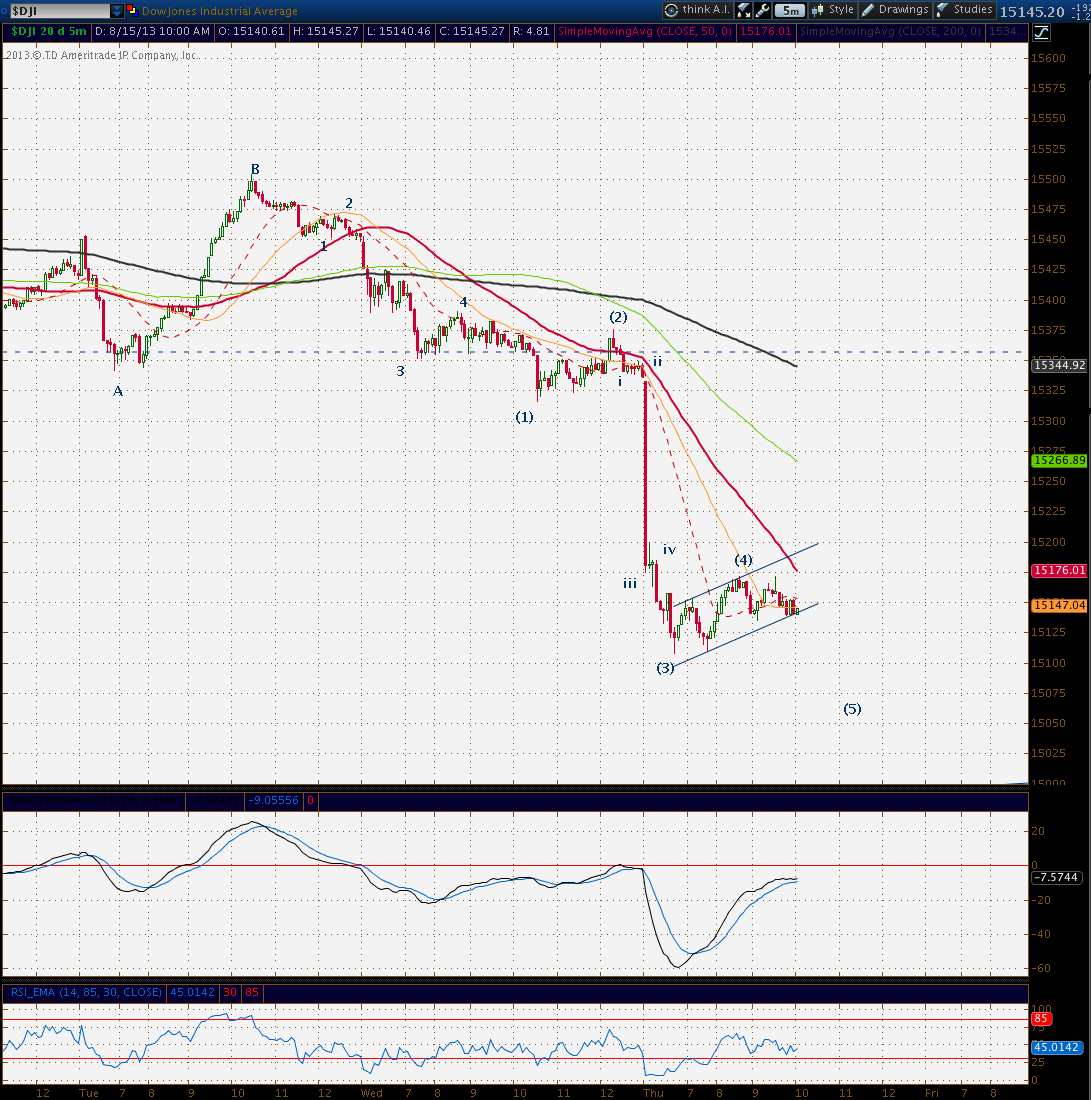Open the Drawings menu

[895, 10]
